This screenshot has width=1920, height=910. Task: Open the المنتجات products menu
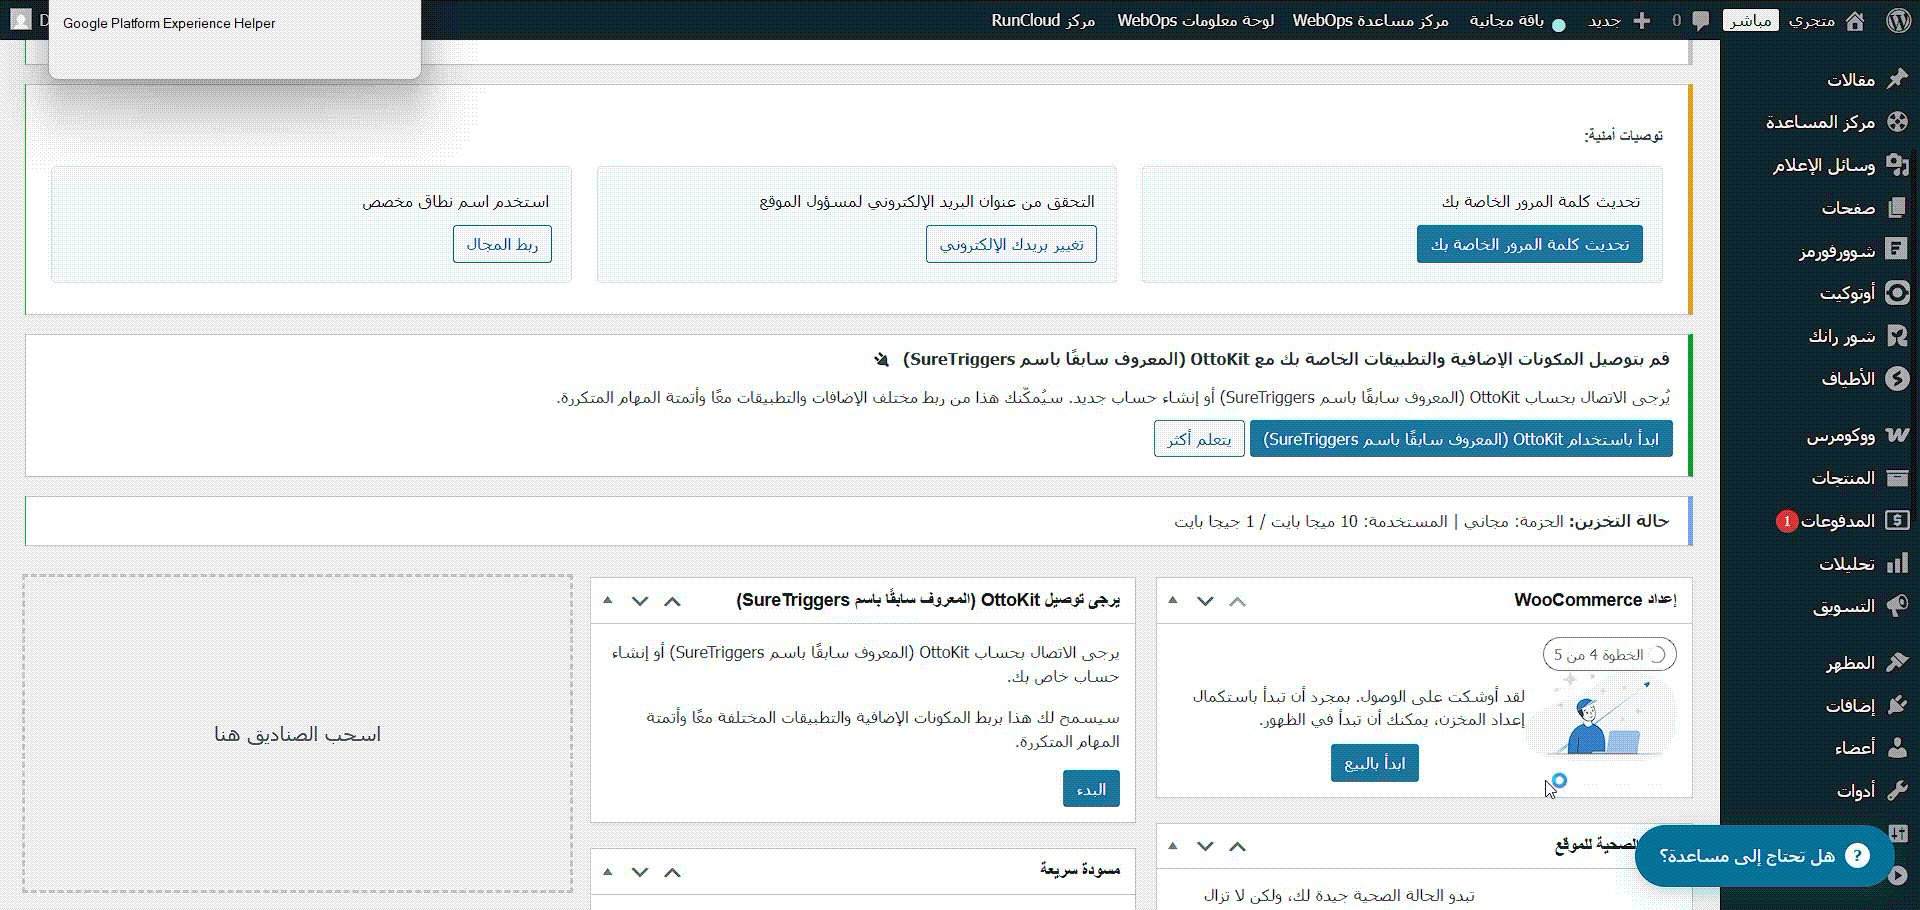click(x=1843, y=478)
